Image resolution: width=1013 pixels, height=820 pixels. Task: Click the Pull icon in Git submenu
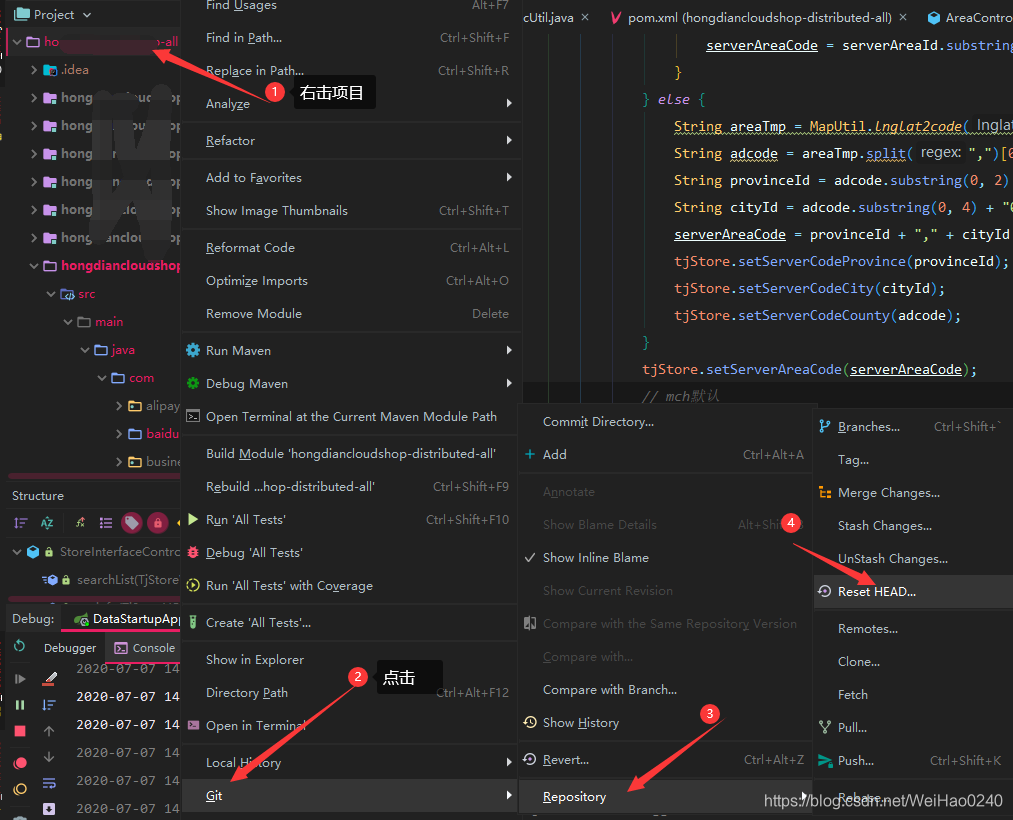coord(824,727)
